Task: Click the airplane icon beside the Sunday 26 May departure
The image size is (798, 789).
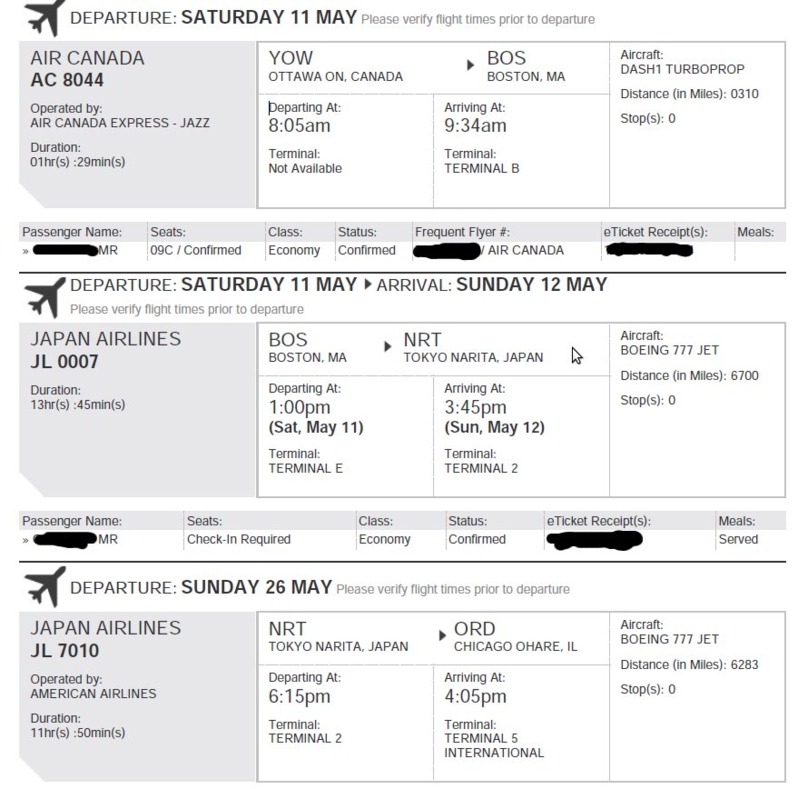Action: pos(44,587)
